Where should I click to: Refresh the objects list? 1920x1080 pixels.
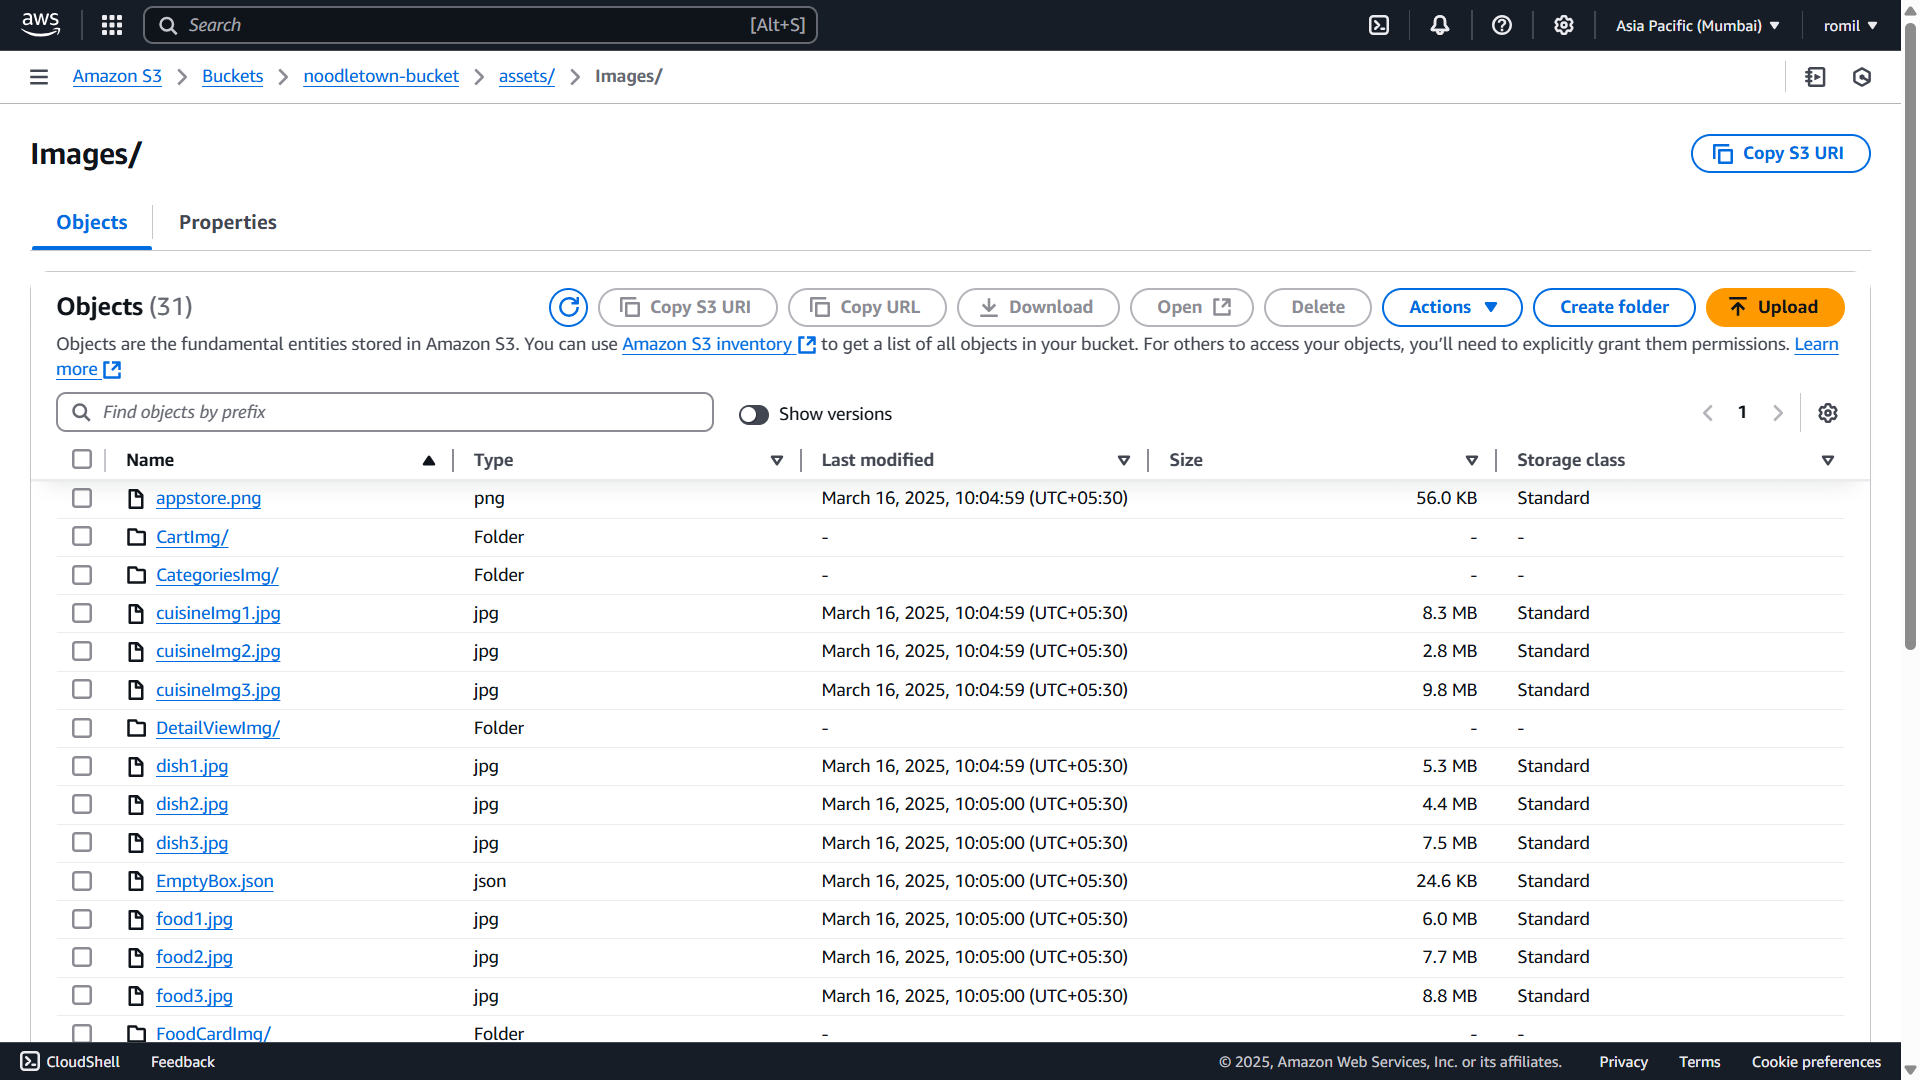tap(568, 307)
